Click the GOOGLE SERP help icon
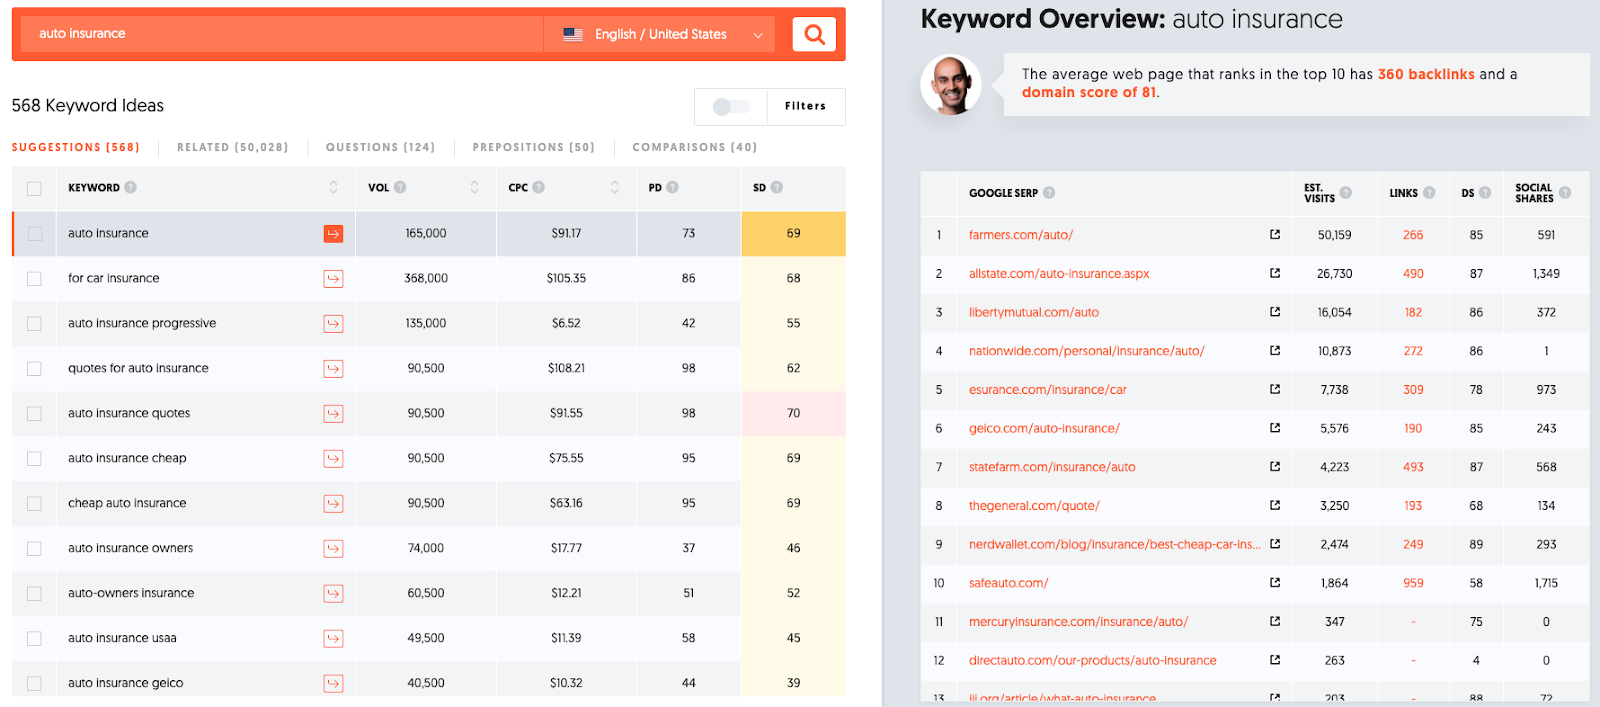This screenshot has width=1600, height=707. coord(1049,193)
